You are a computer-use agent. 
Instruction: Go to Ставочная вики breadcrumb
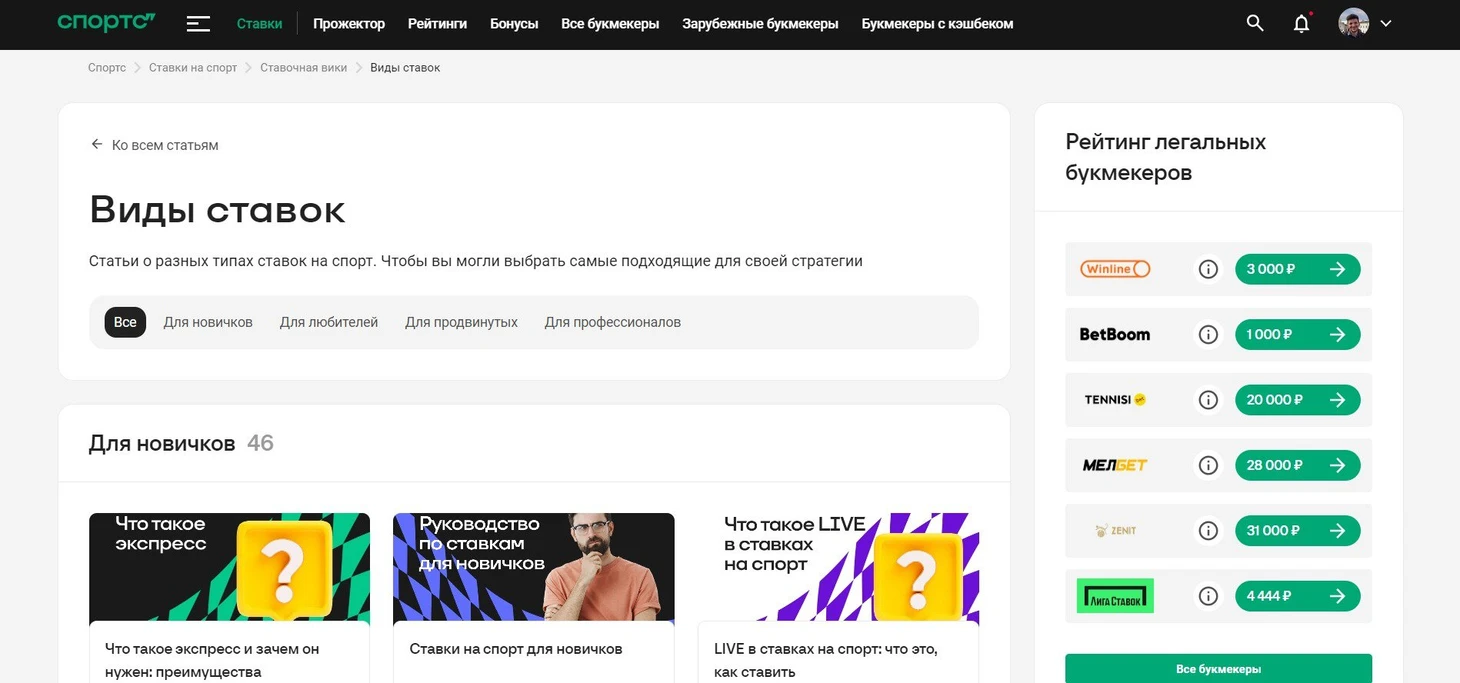pos(304,68)
